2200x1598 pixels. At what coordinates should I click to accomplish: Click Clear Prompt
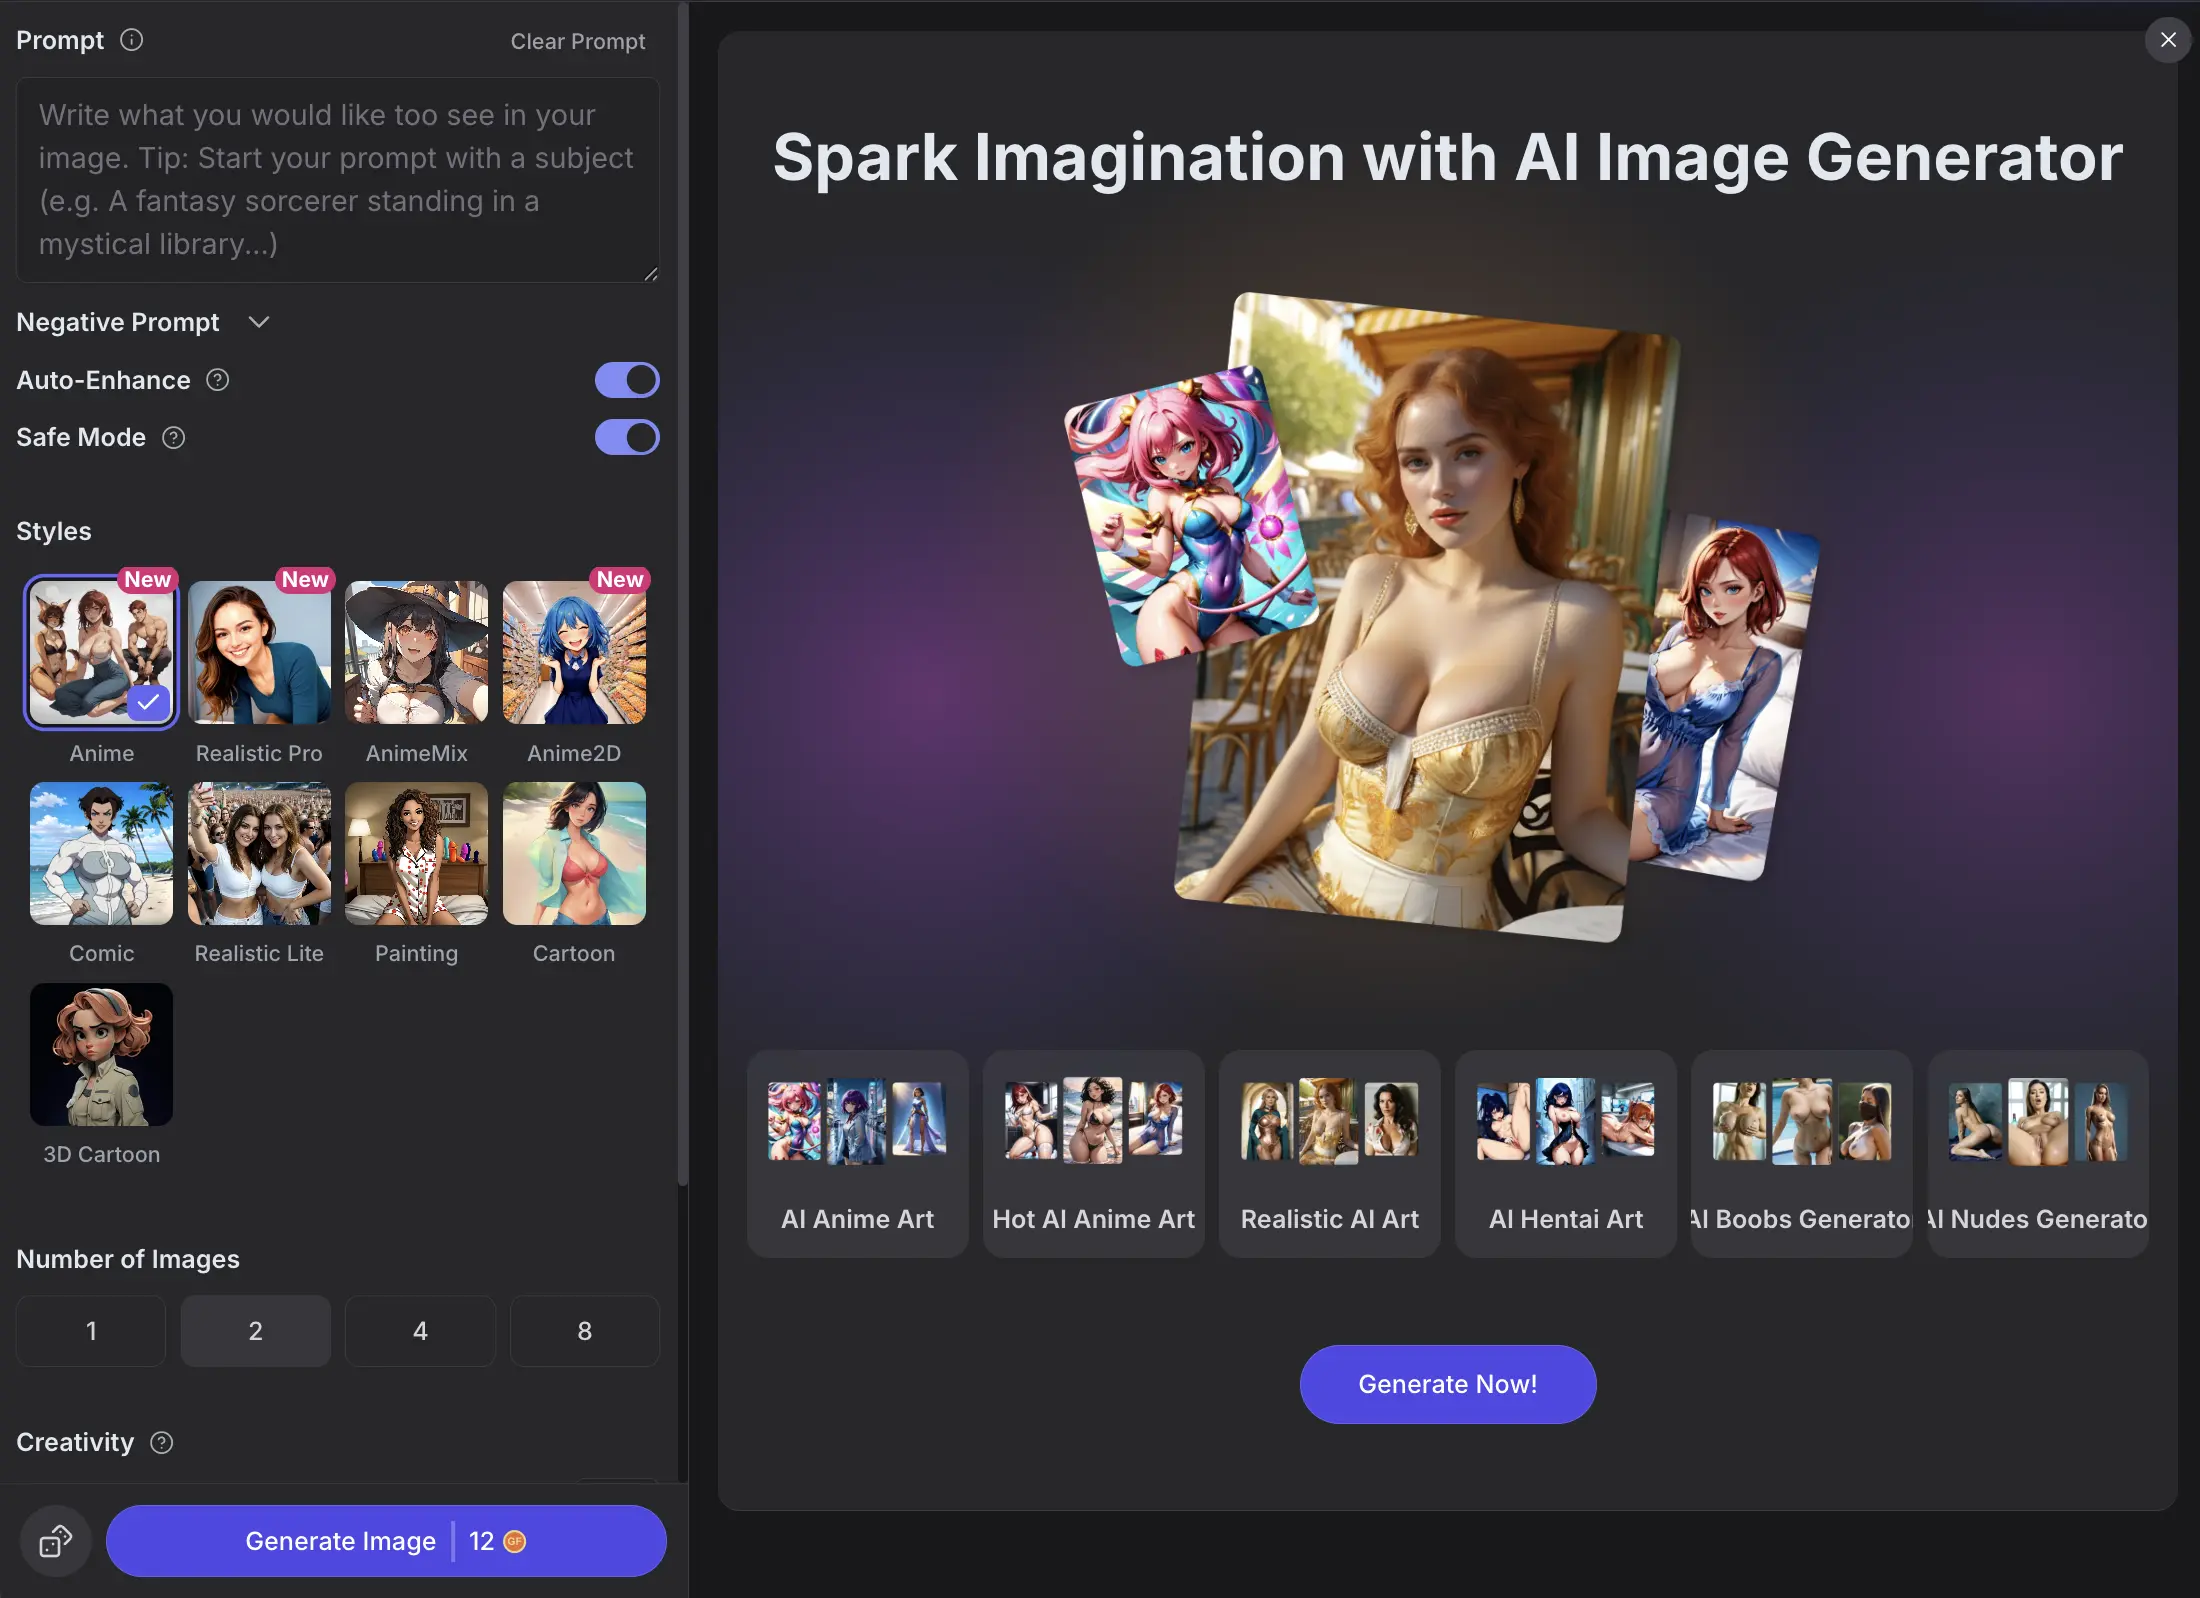[x=577, y=41]
